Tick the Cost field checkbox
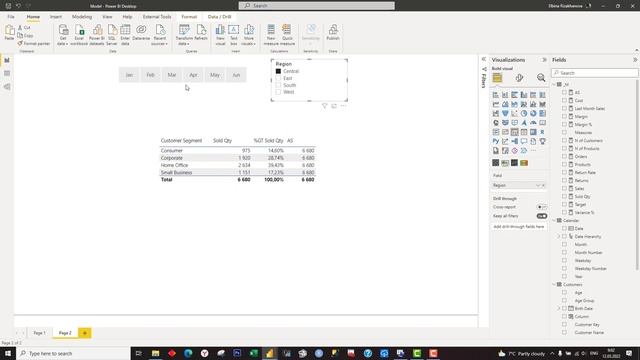This screenshot has width=640, height=360. [x=564, y=100]
